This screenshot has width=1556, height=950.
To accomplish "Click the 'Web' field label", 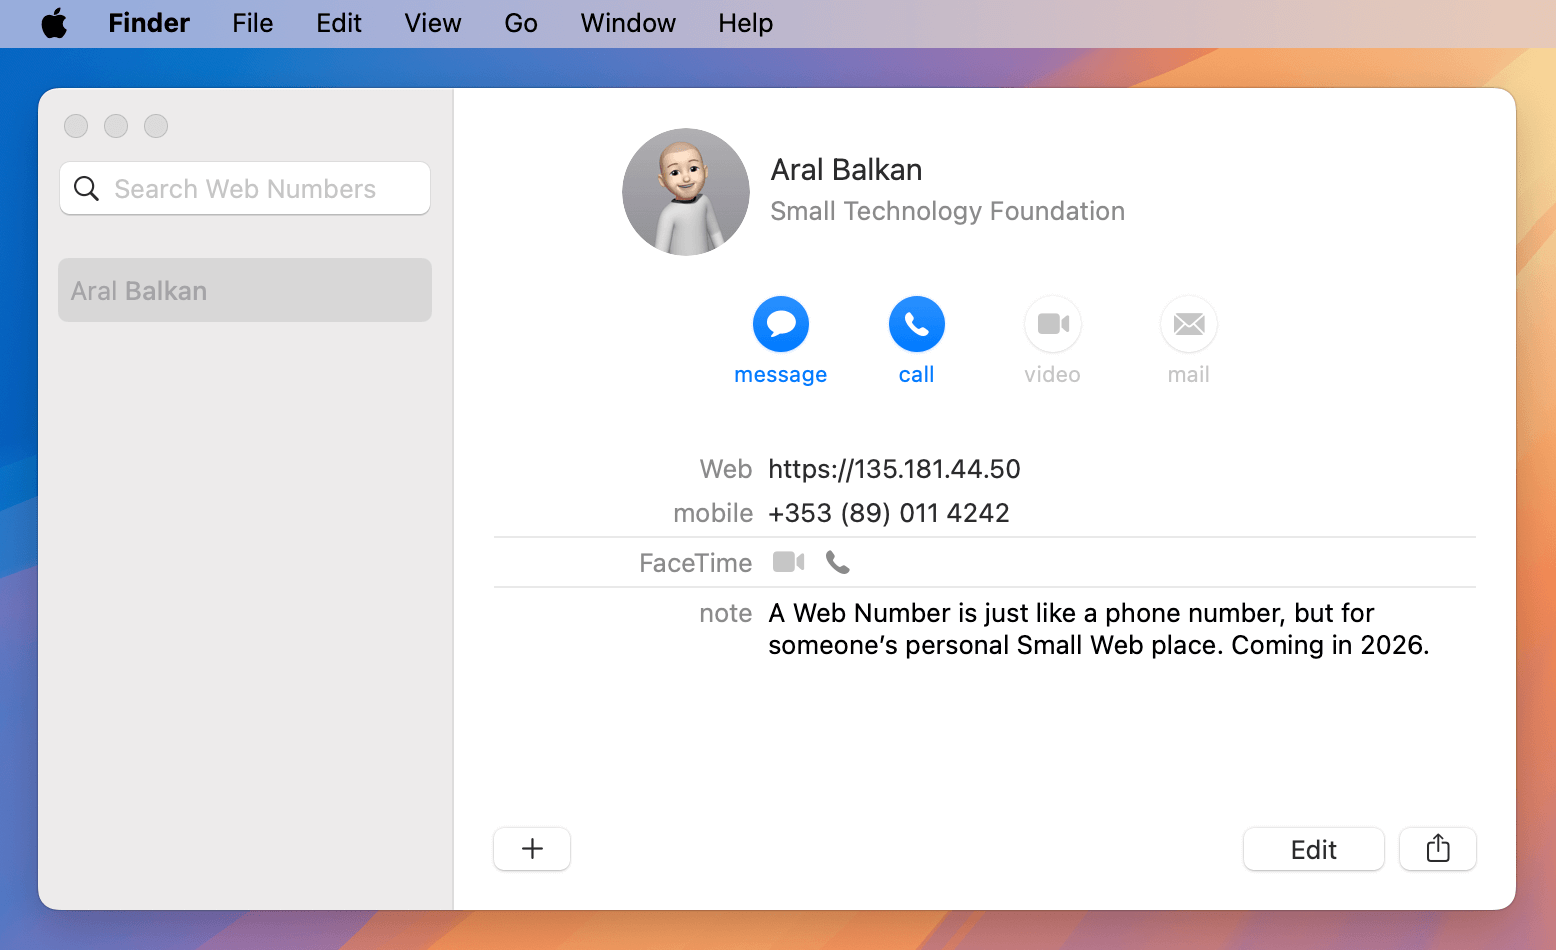I will coord(726,469).
